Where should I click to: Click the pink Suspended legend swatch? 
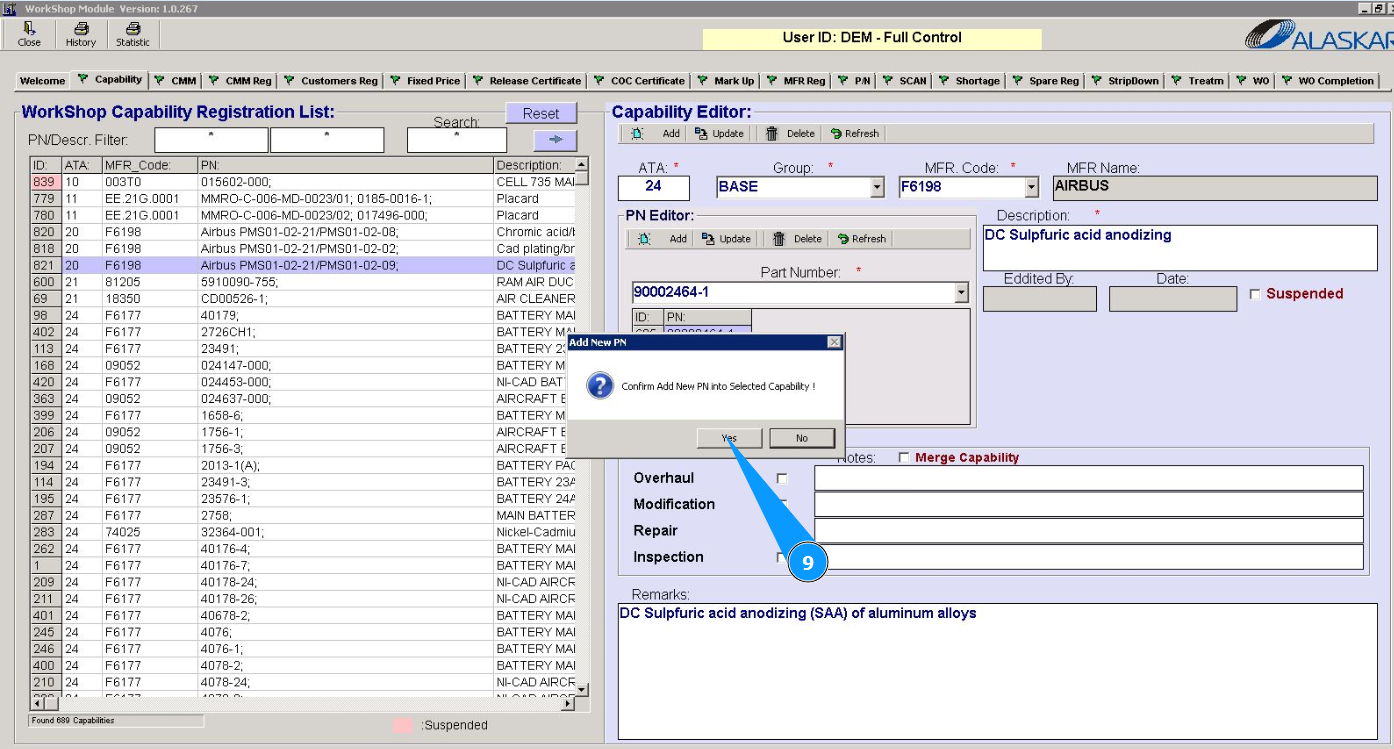coord(403,725)
